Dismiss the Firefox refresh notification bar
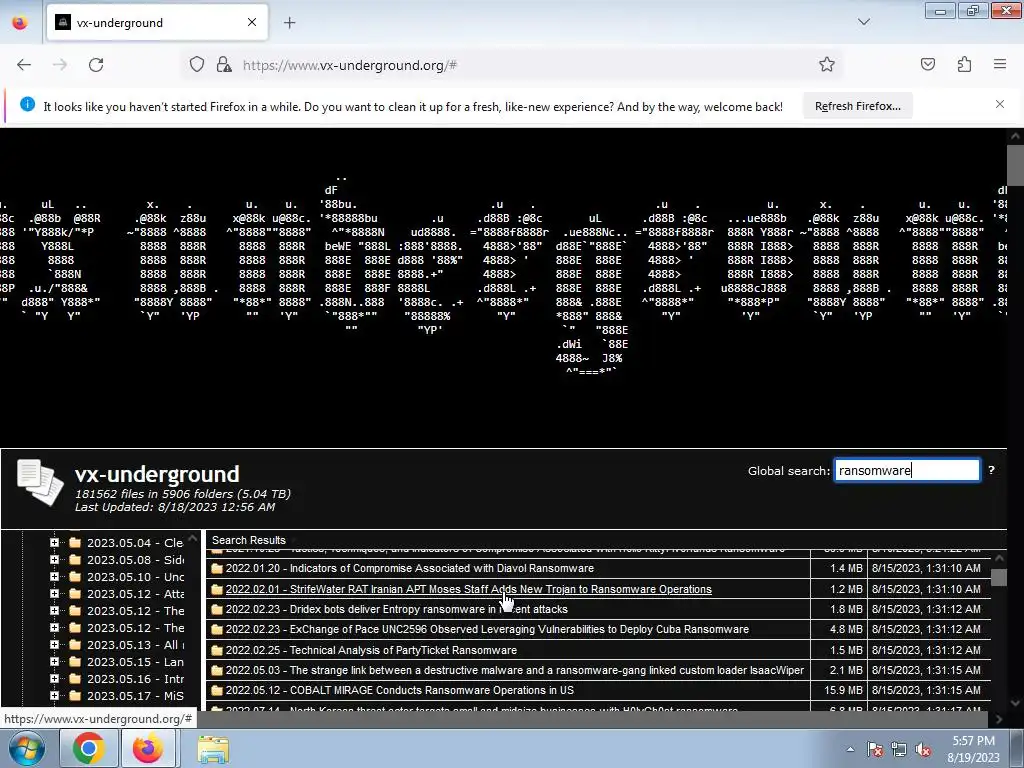 pyautogui.click(x=1000, y=104)
